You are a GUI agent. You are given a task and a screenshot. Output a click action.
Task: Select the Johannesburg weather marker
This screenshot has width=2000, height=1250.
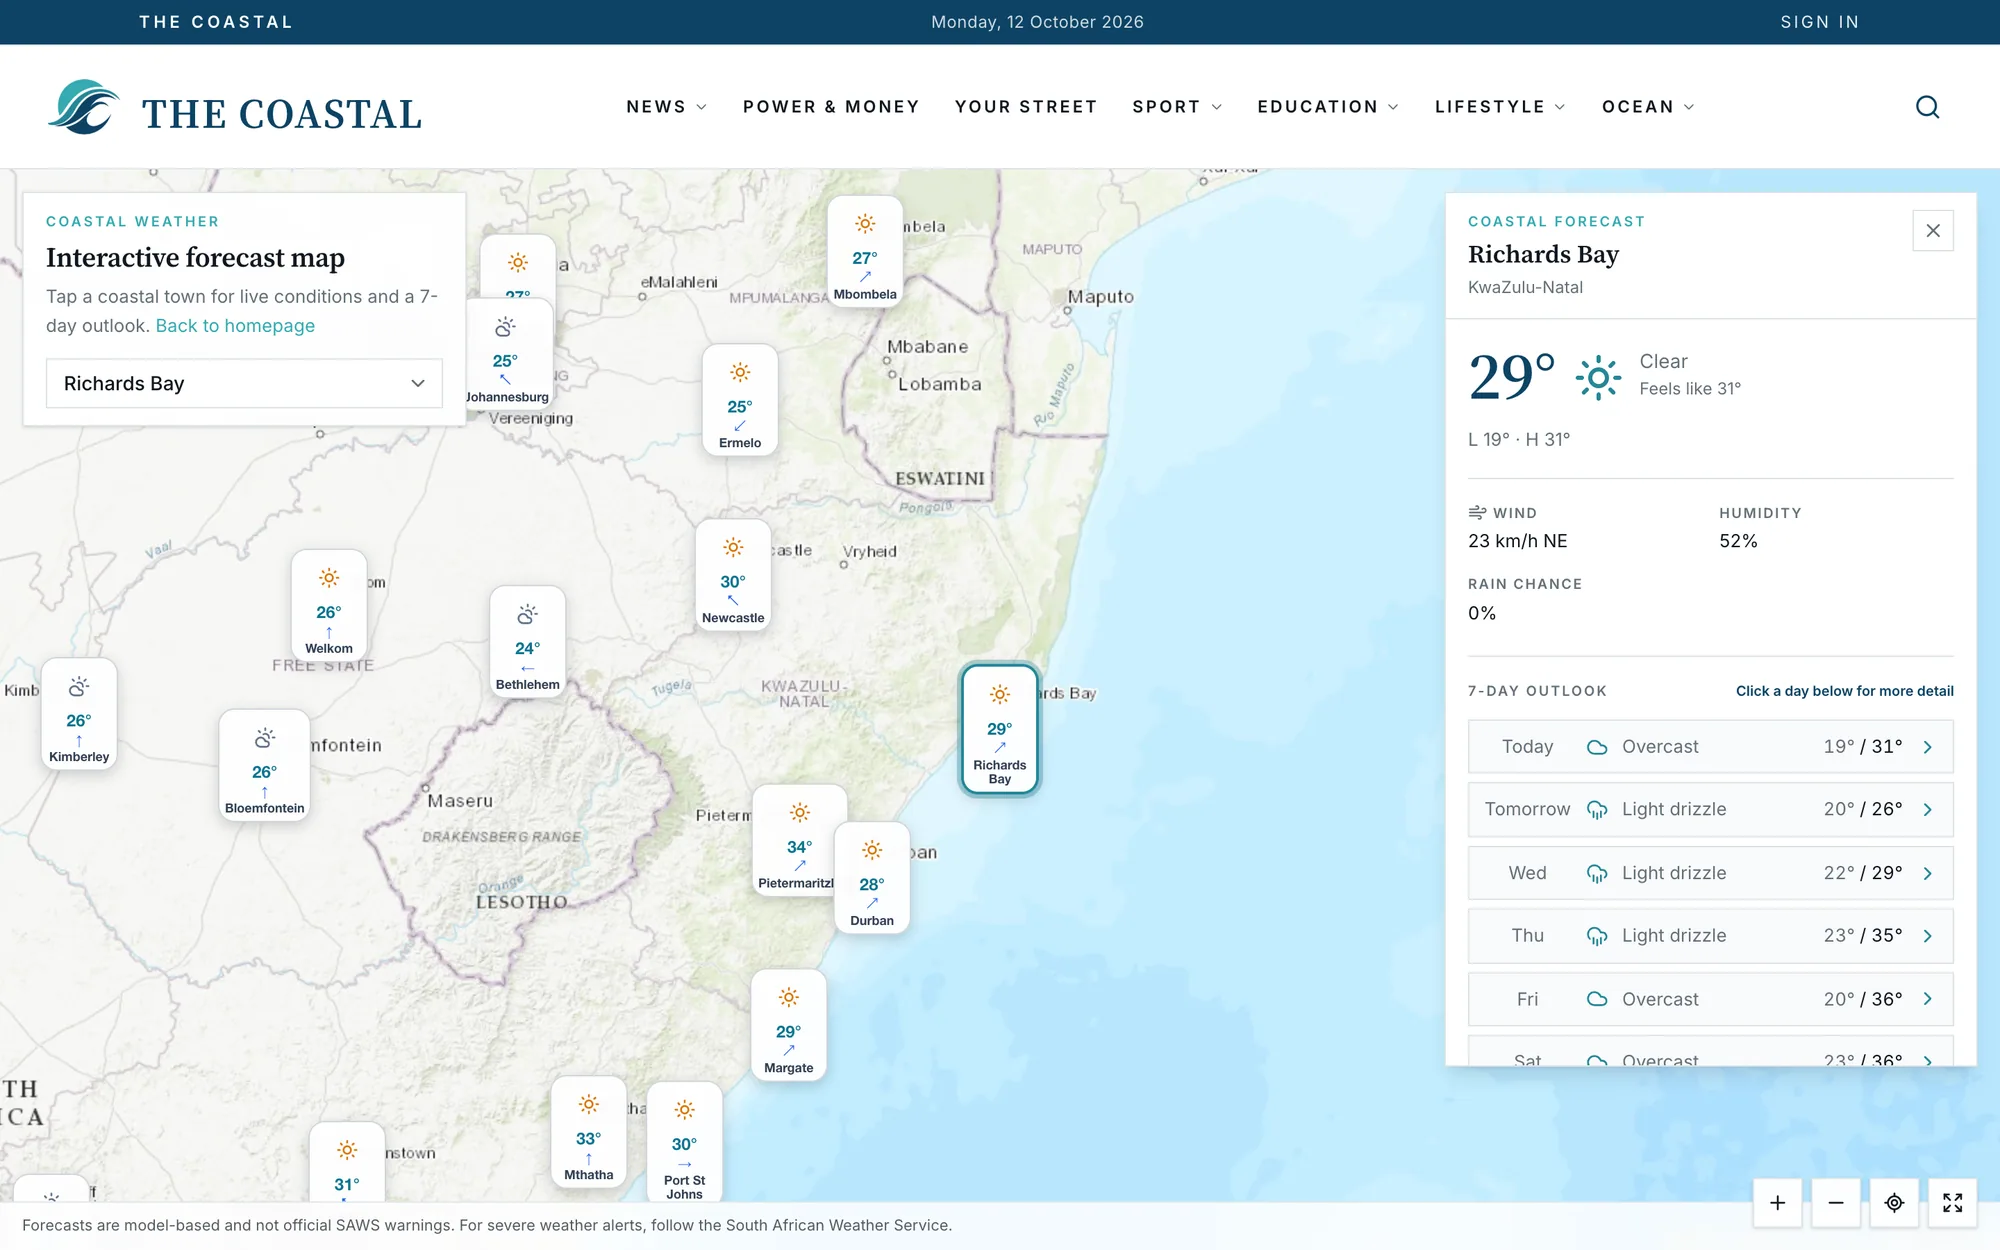507,354
